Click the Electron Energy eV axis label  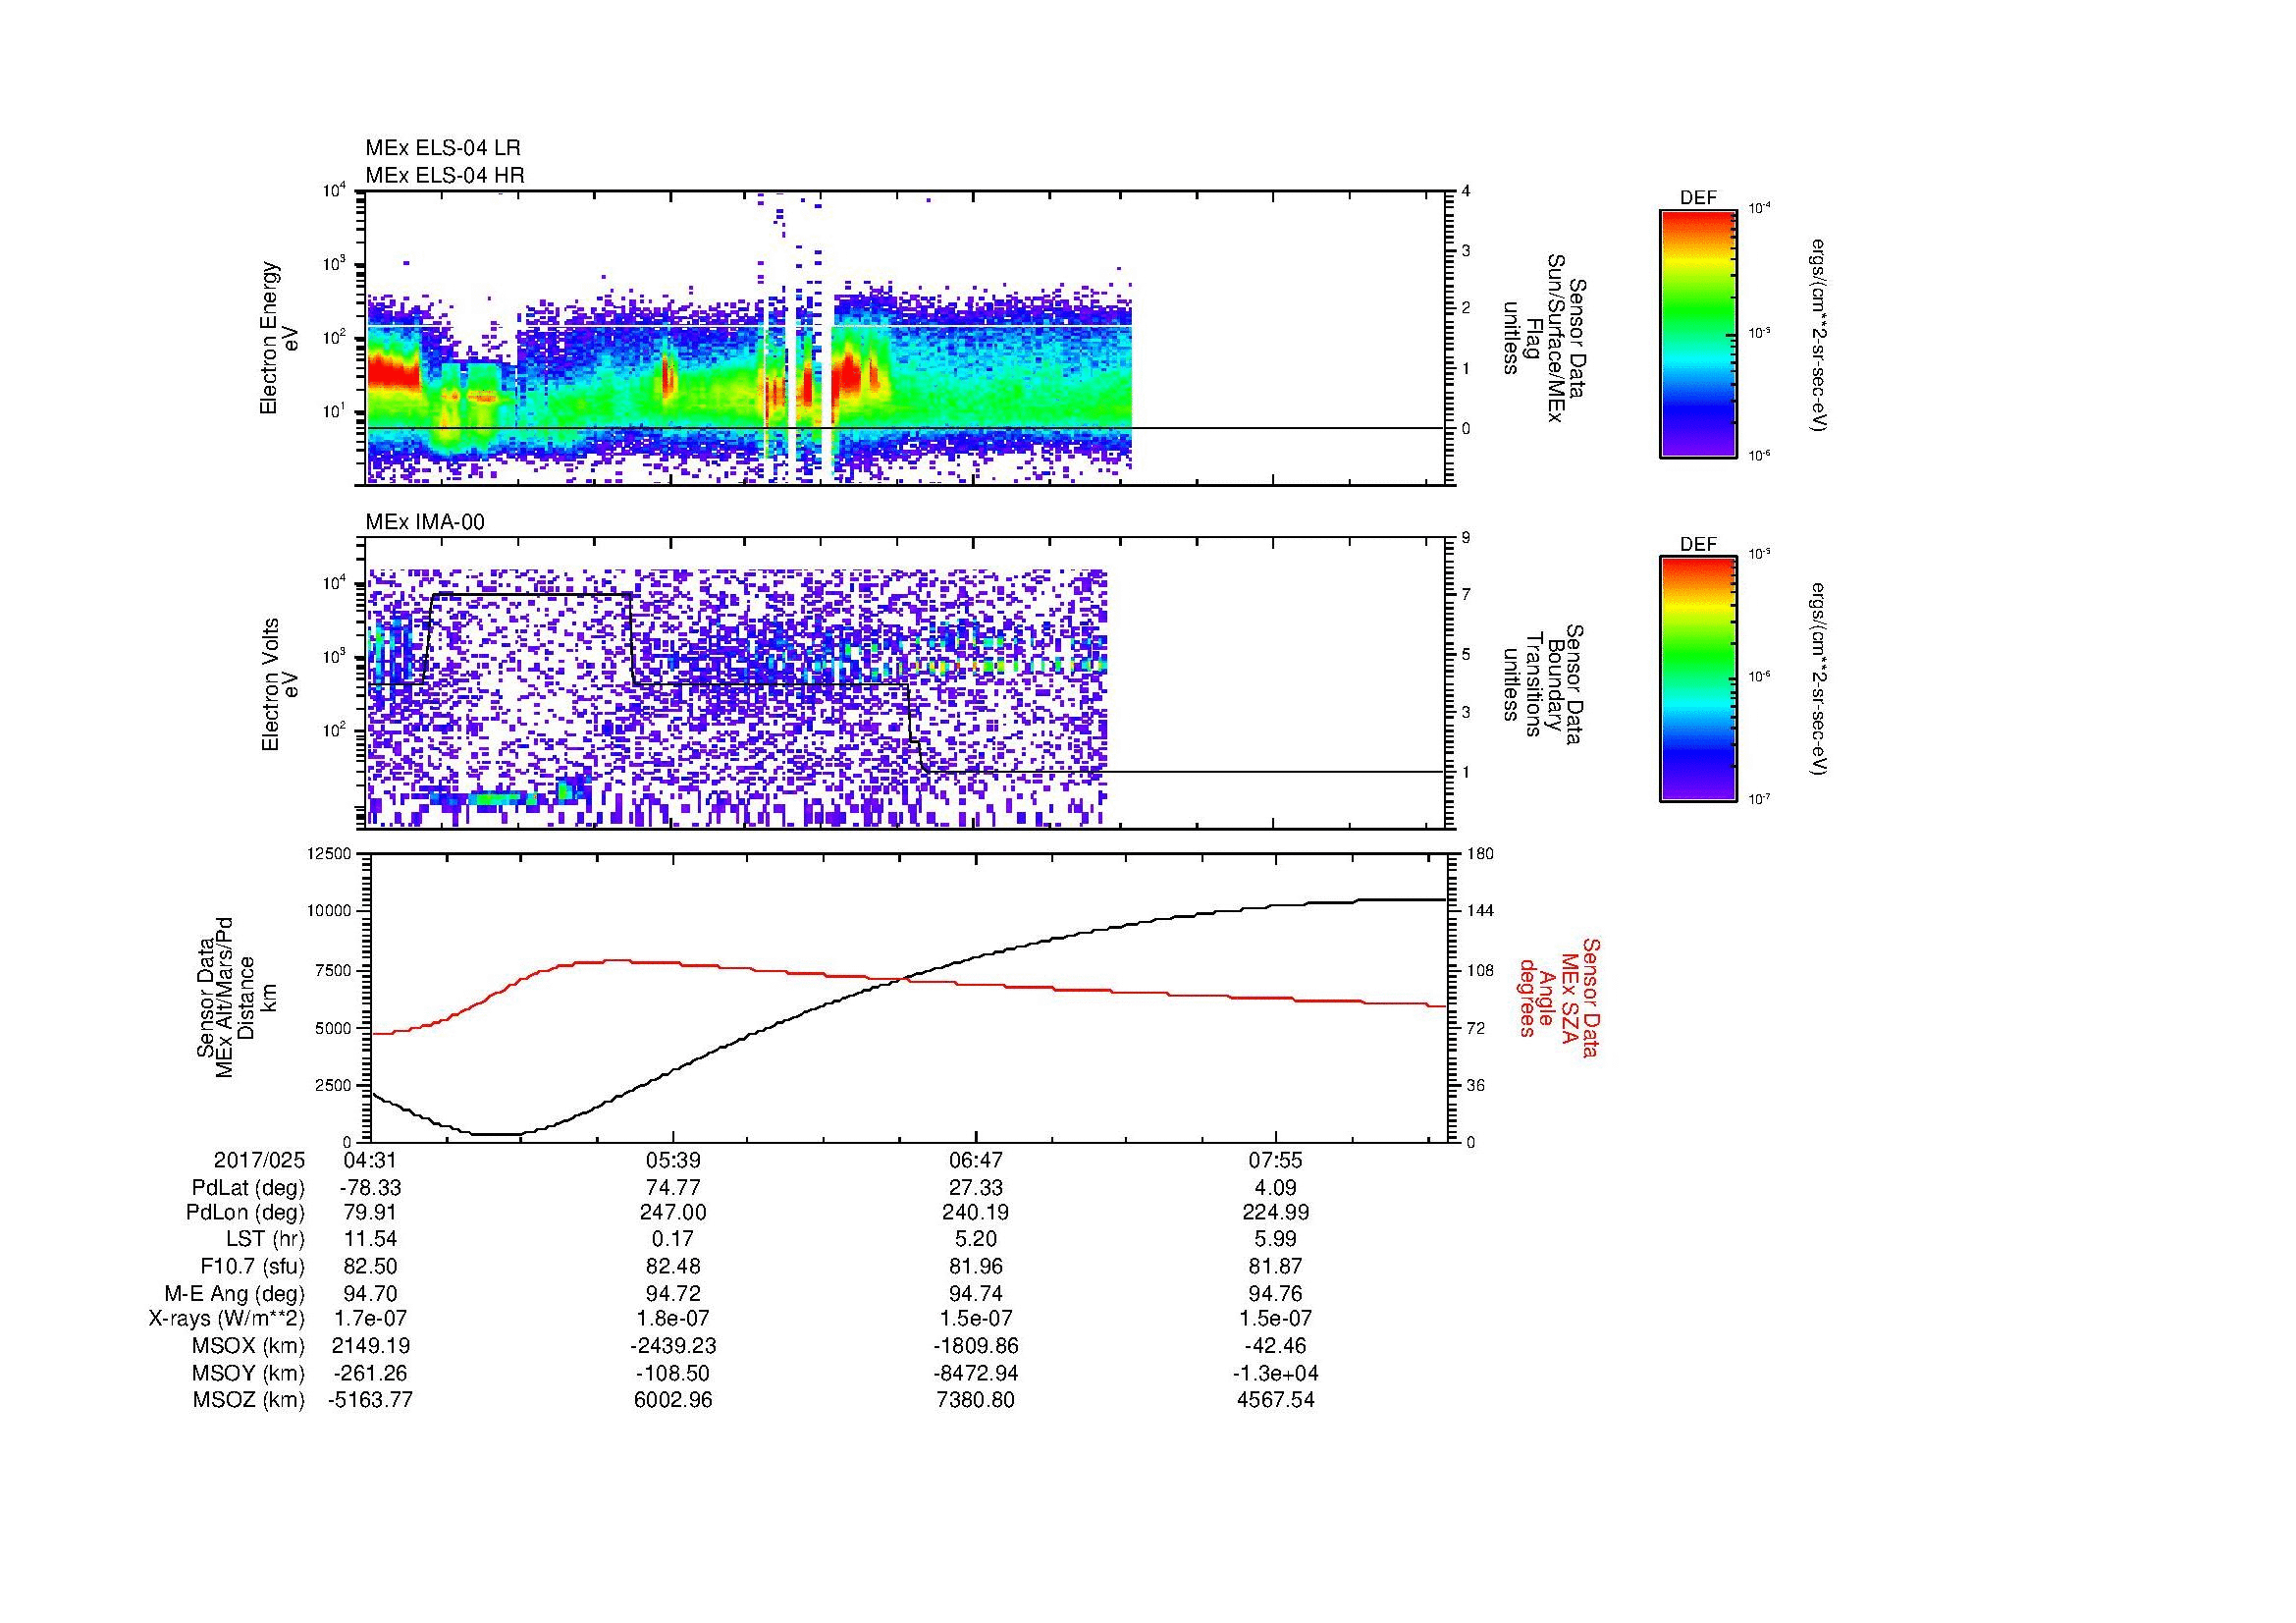point(280,338)
